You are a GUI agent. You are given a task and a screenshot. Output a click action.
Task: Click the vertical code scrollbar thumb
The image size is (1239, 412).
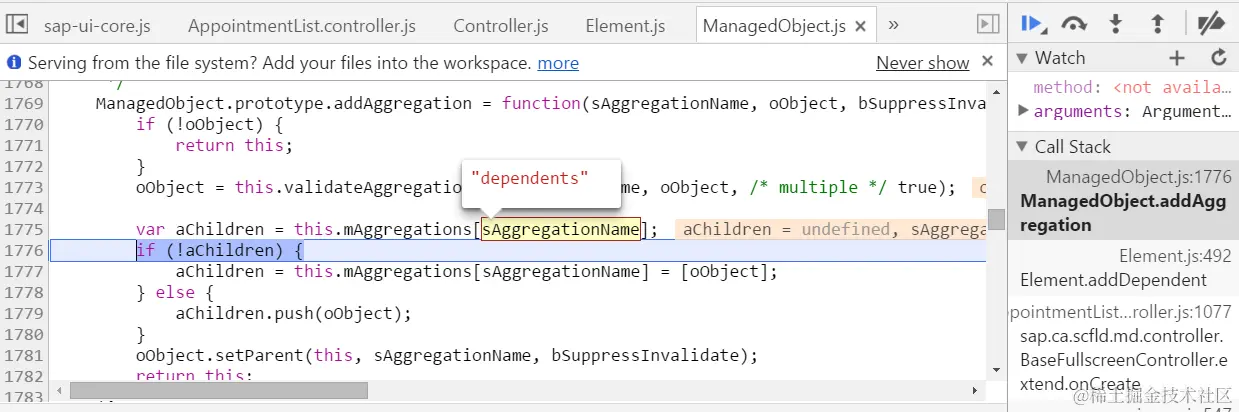(996, 219)
